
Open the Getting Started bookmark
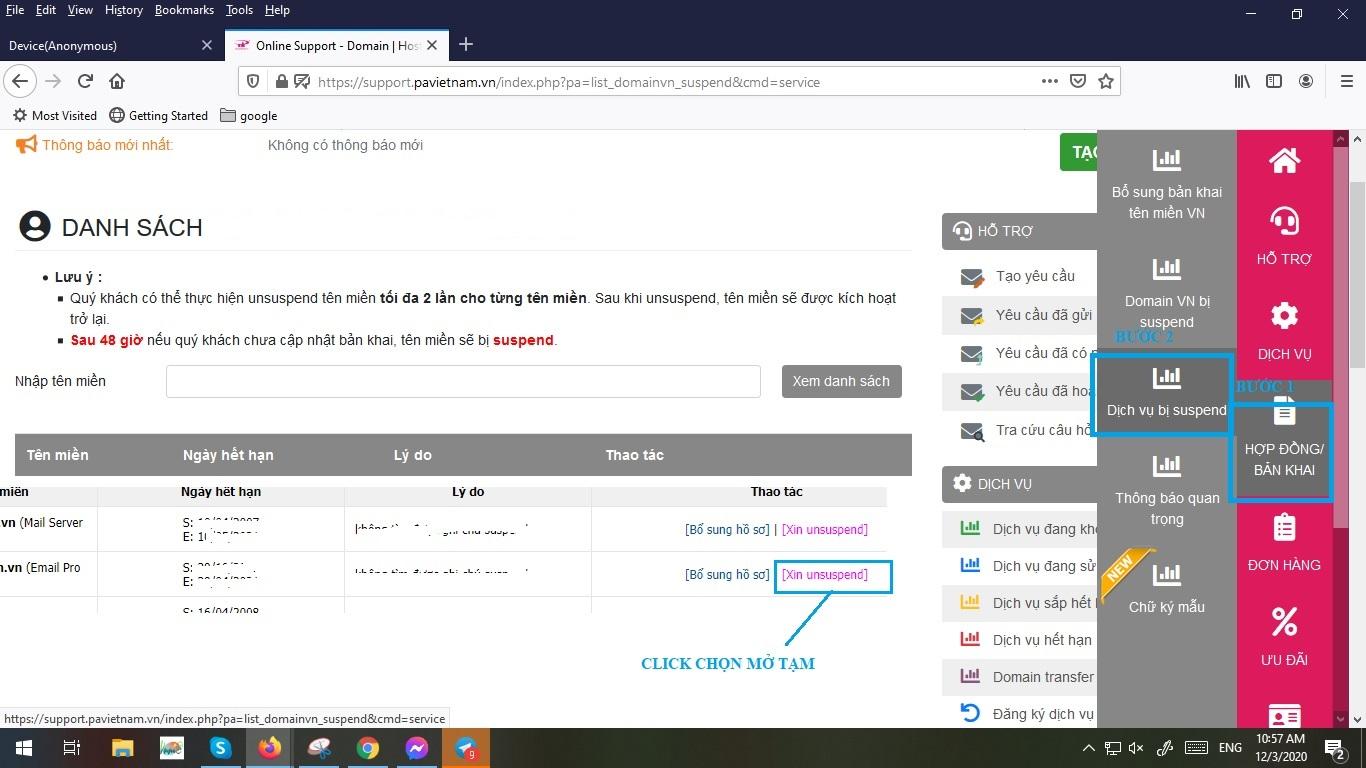click(159, 116)
